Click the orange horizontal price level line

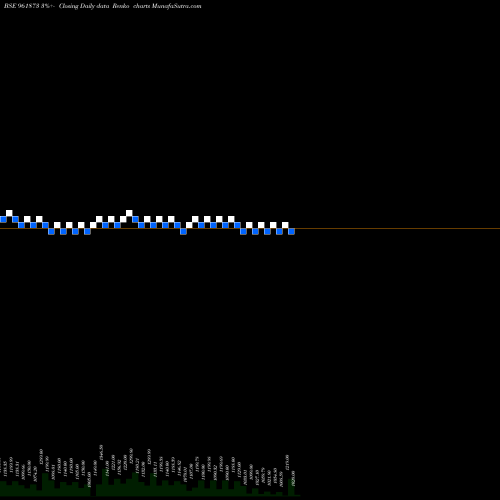click(250, 228)
